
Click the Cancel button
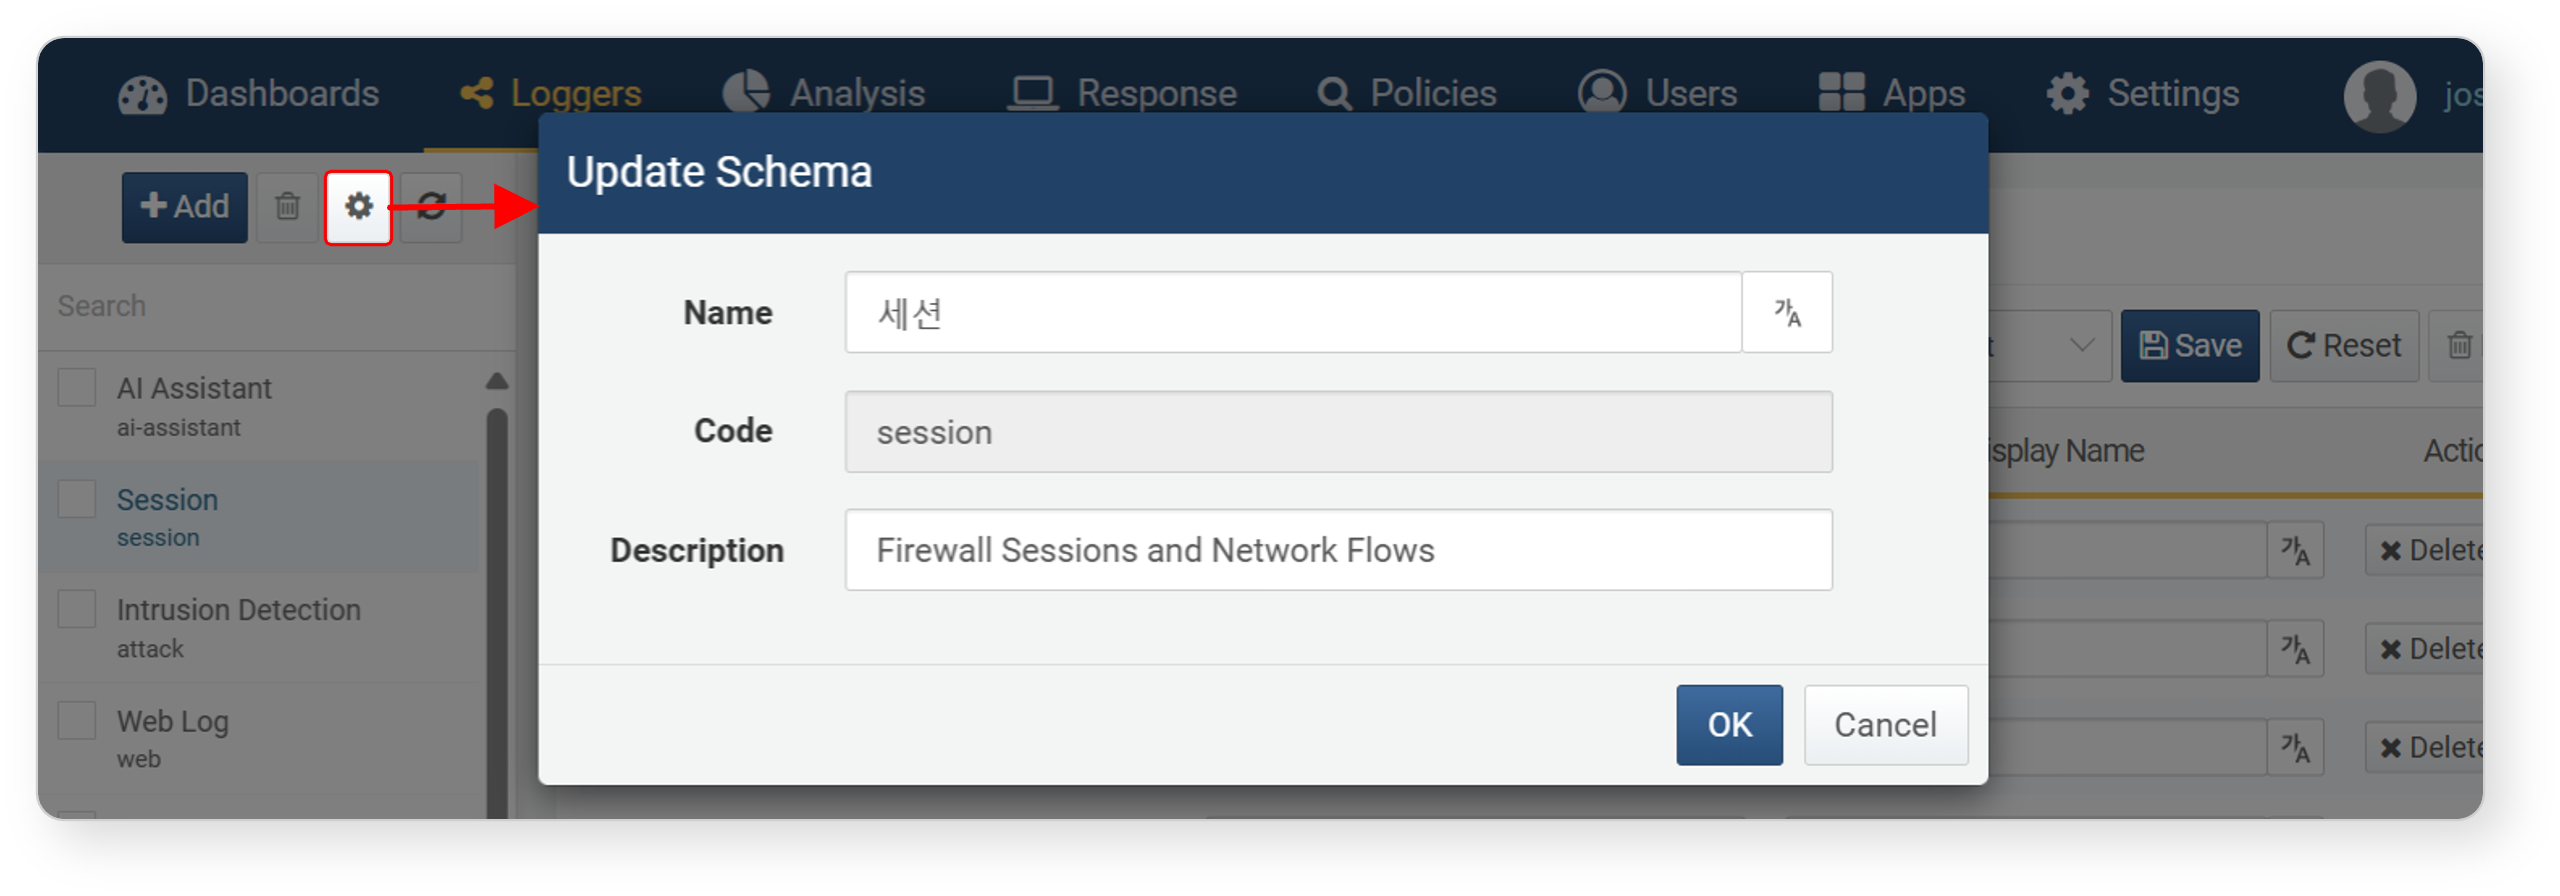[1885, 725]
